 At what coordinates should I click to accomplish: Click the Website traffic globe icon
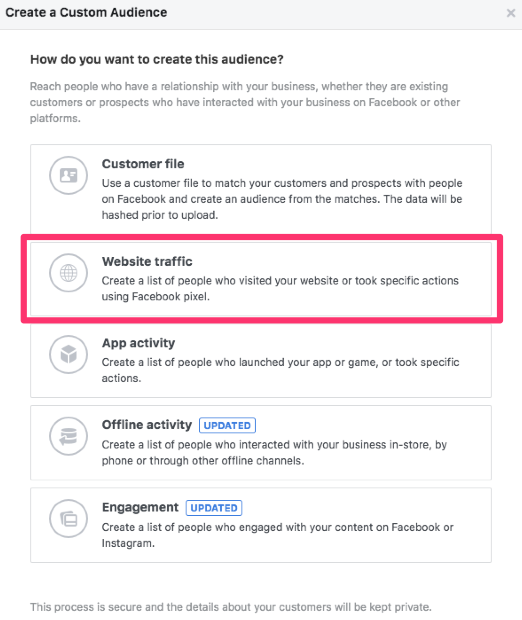[x=68, y=273]
